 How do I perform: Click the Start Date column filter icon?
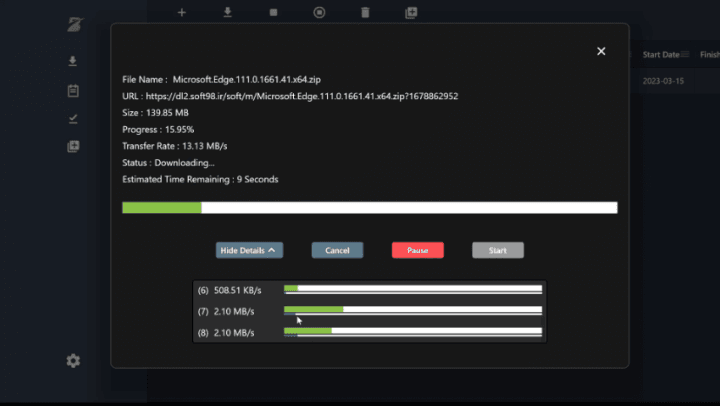pyautogui.click(x=685, y=54)
